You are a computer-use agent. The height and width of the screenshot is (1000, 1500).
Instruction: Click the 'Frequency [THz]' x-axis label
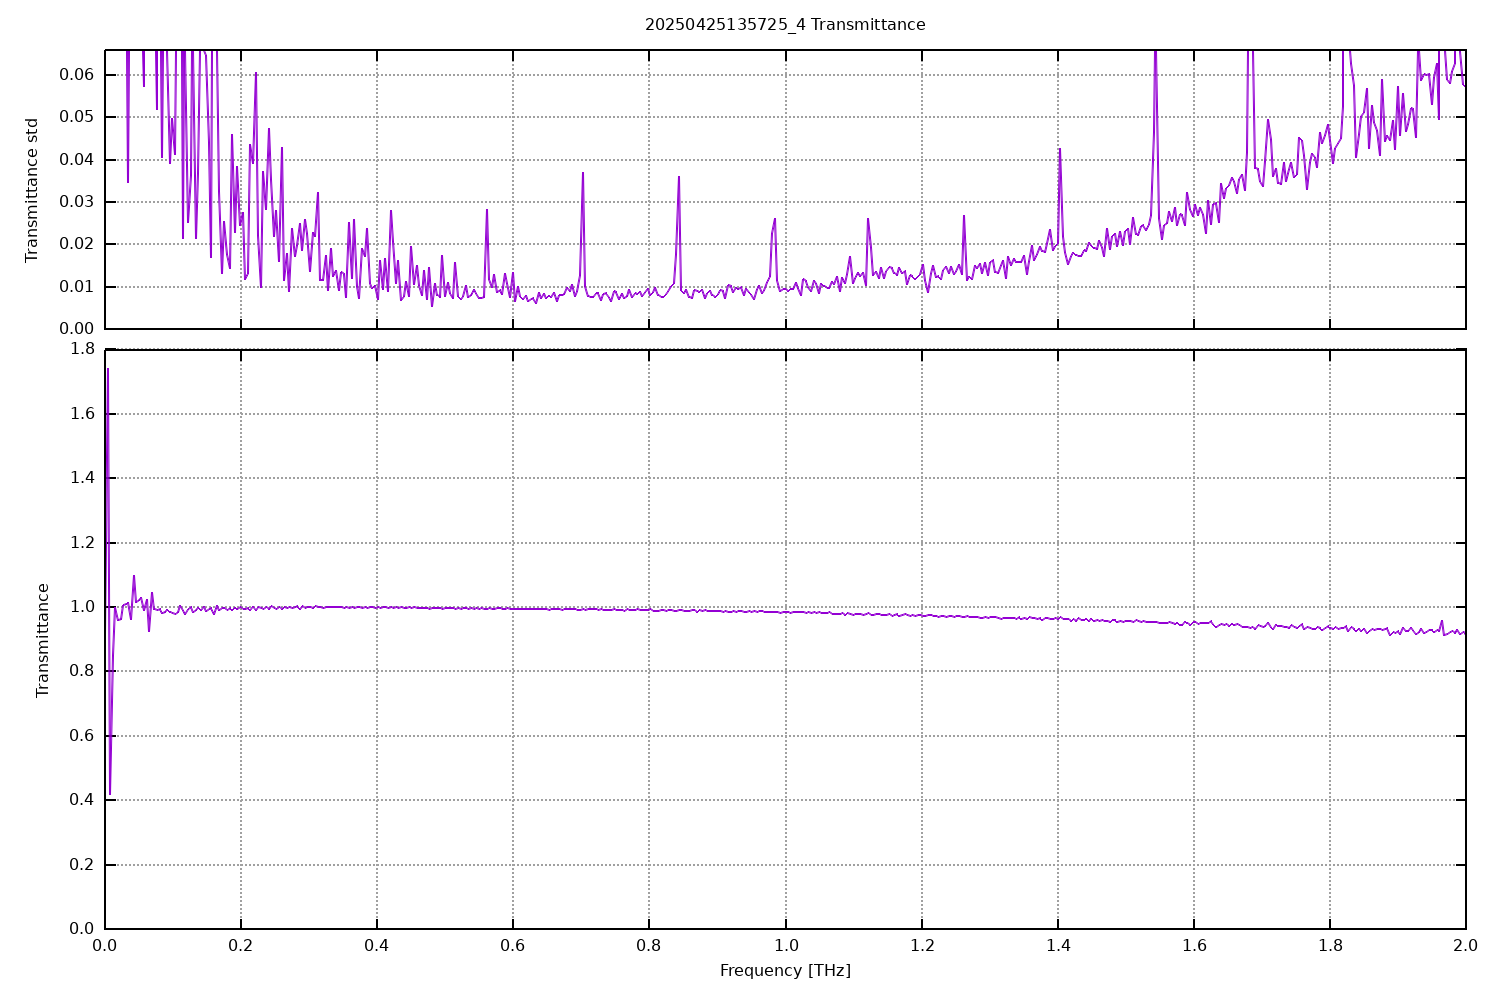785,970
